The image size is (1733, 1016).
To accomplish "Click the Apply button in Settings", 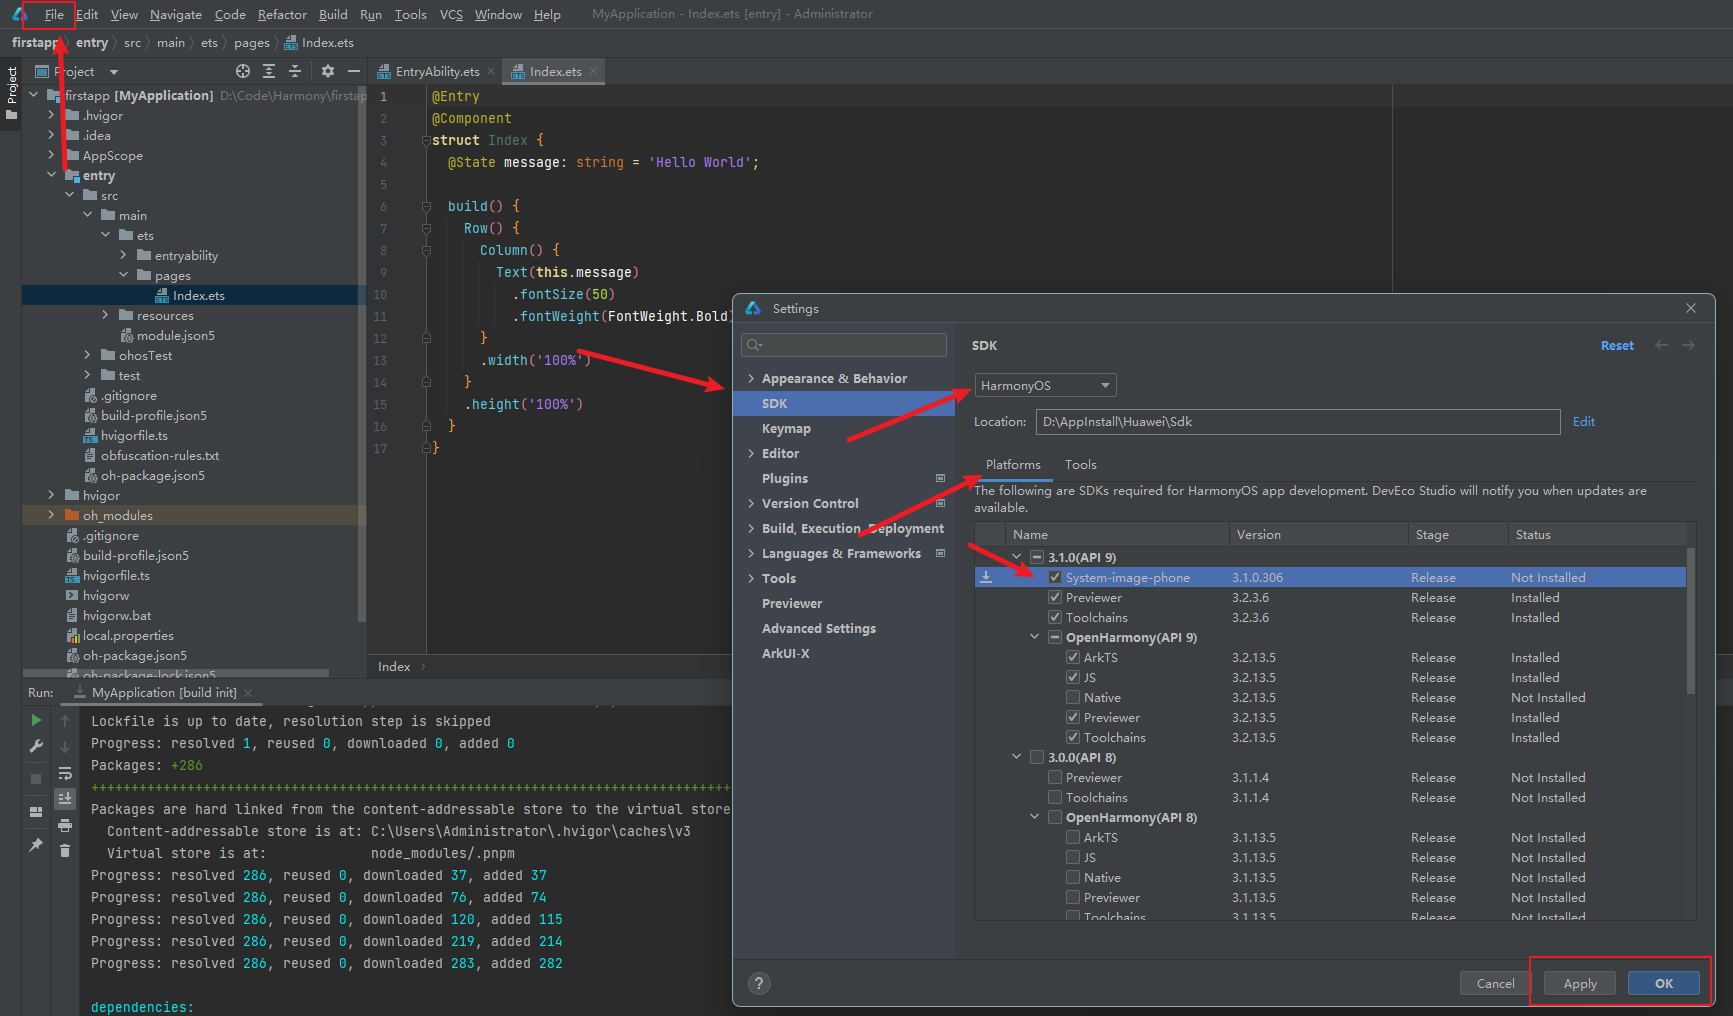I will point(1580,983).
